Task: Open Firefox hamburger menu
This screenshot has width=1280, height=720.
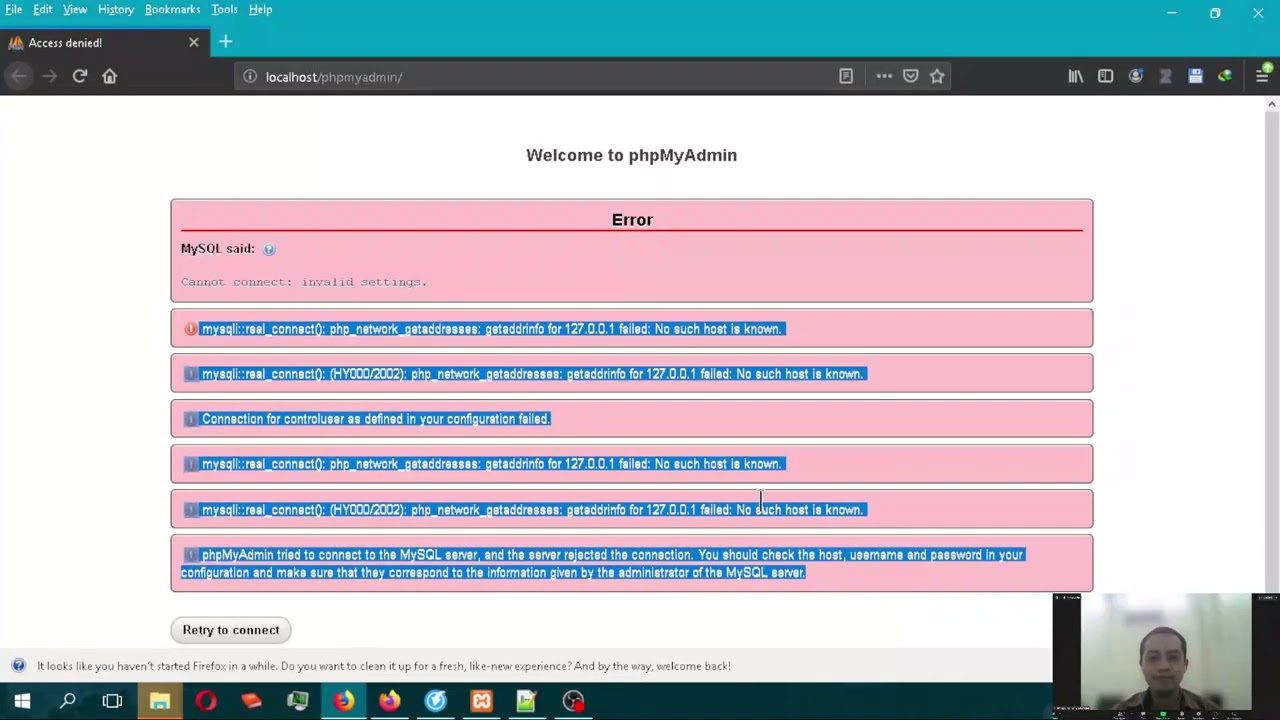Action: (1262, 76)
